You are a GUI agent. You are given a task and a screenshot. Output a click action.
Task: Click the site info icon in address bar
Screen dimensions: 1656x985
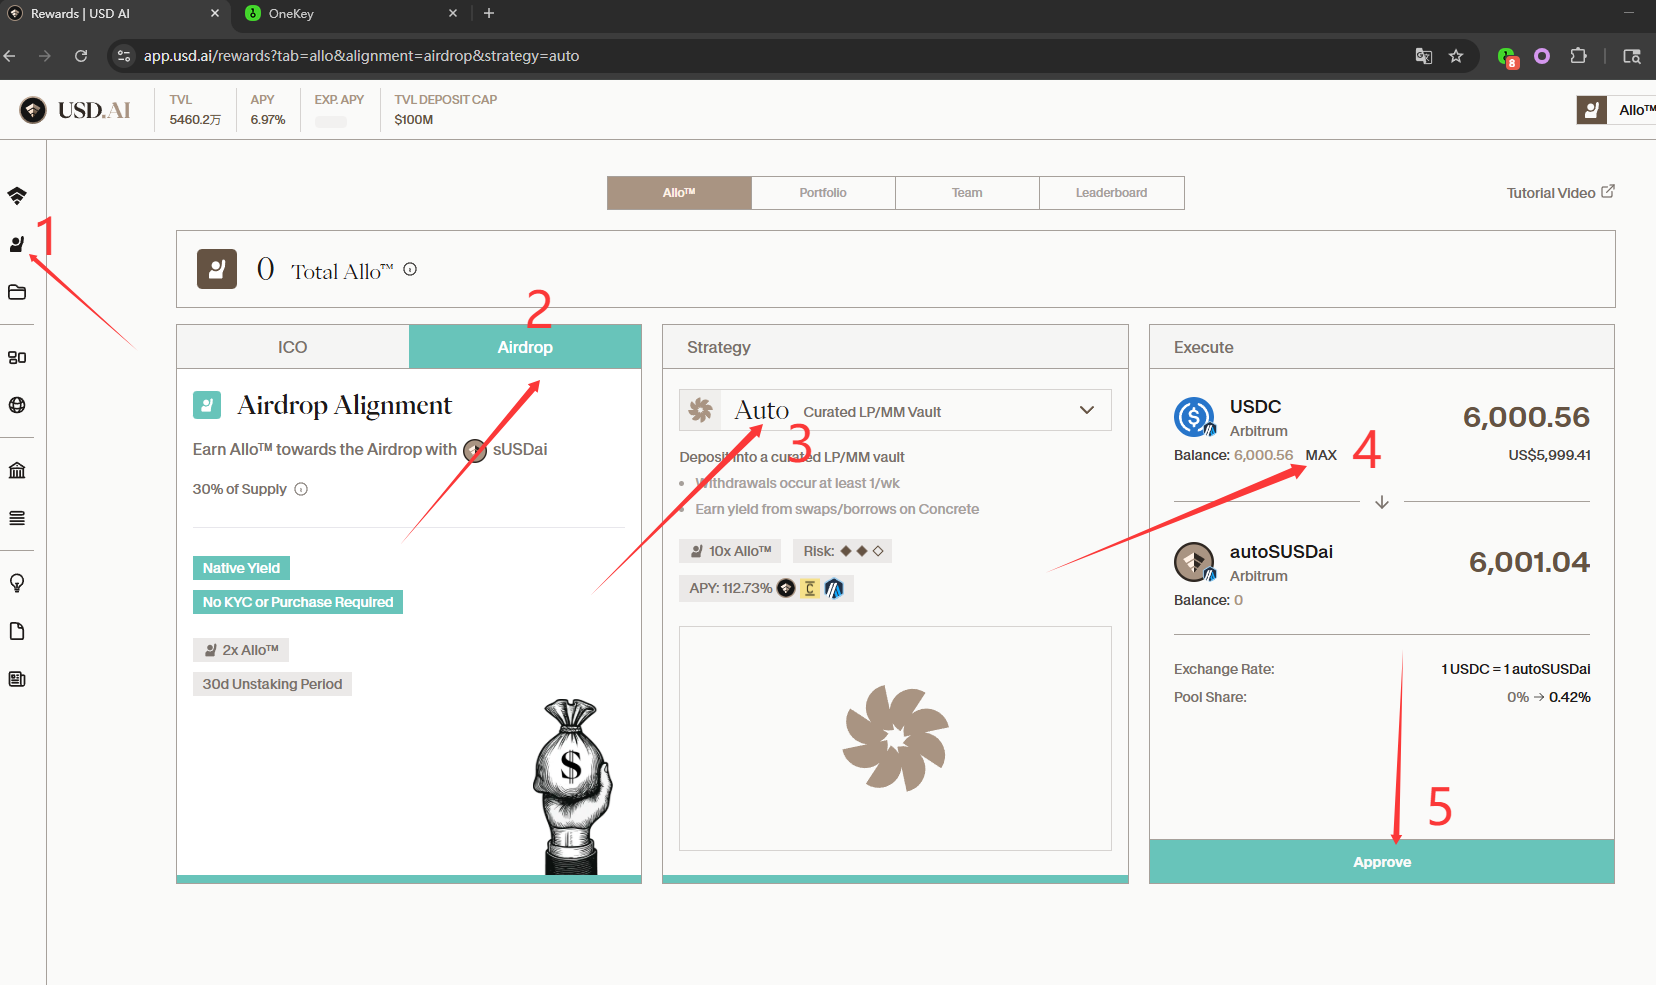coord(124,56)
